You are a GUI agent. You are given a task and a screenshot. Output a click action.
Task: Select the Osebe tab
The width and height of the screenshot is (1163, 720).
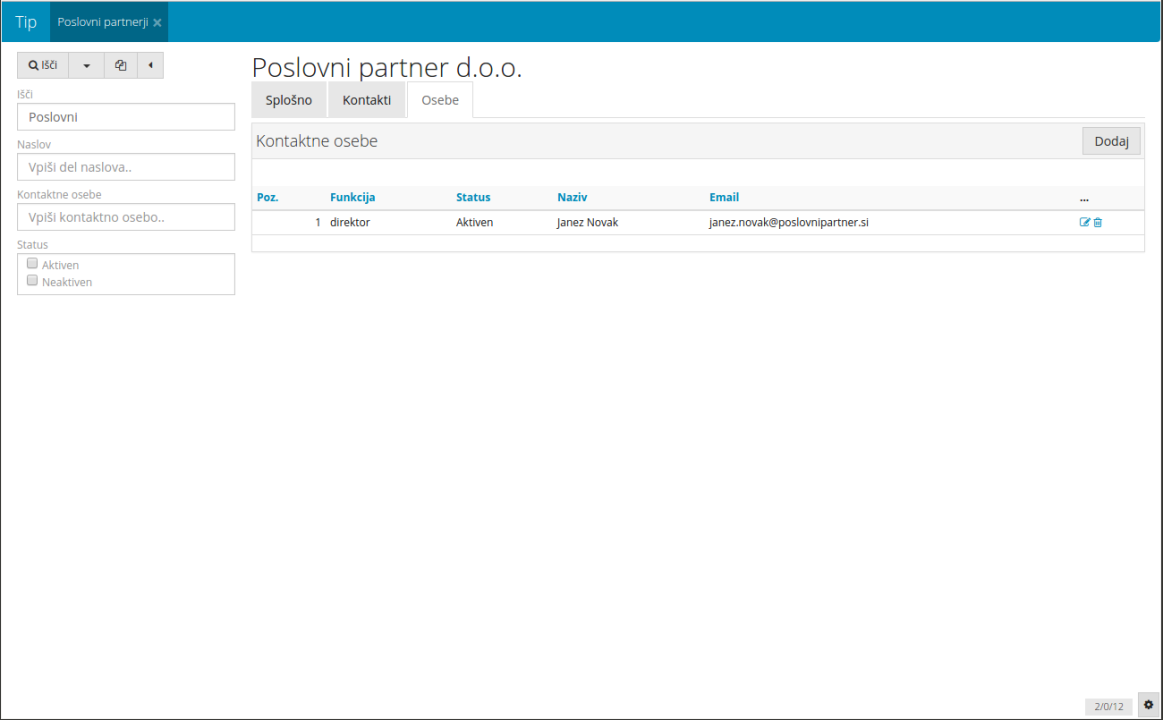440,100
